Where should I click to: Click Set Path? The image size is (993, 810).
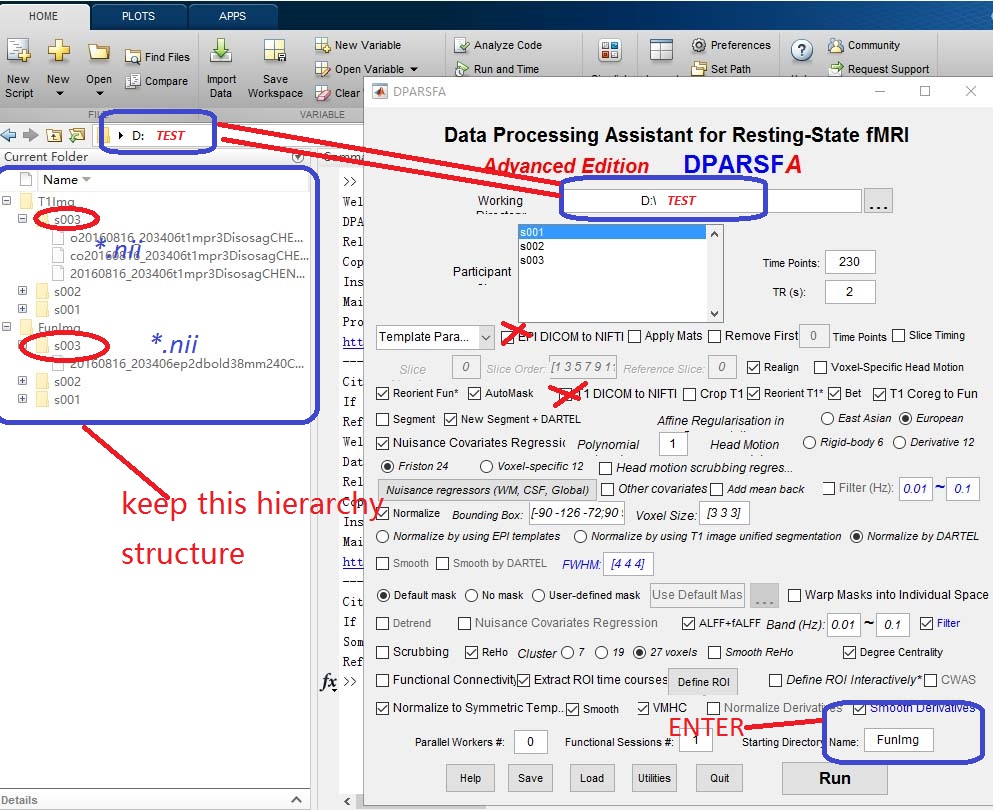[721, 68]
